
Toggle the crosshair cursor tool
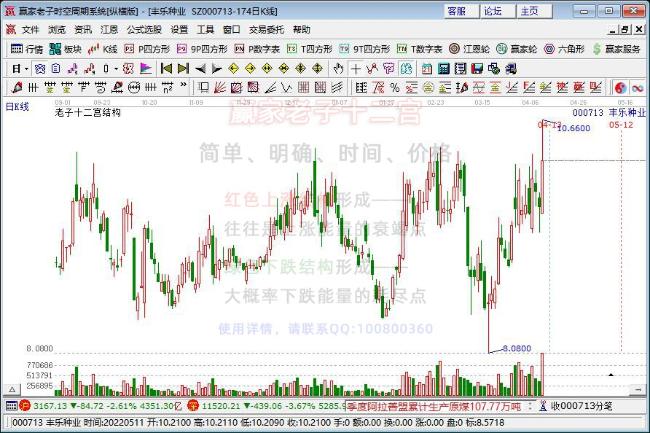pyautogui.click(x=355, y=68)
